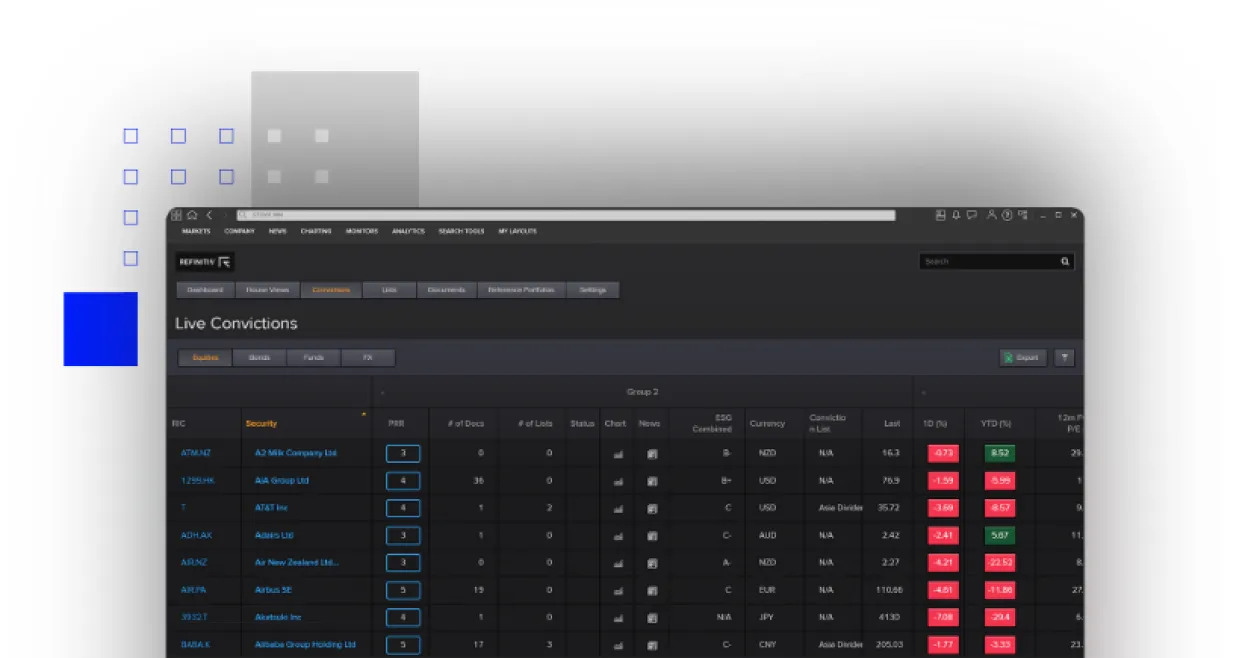The image size is (1248, 658).
Task: Open chart icon for Air New Zealand
Action: point(617,563)
